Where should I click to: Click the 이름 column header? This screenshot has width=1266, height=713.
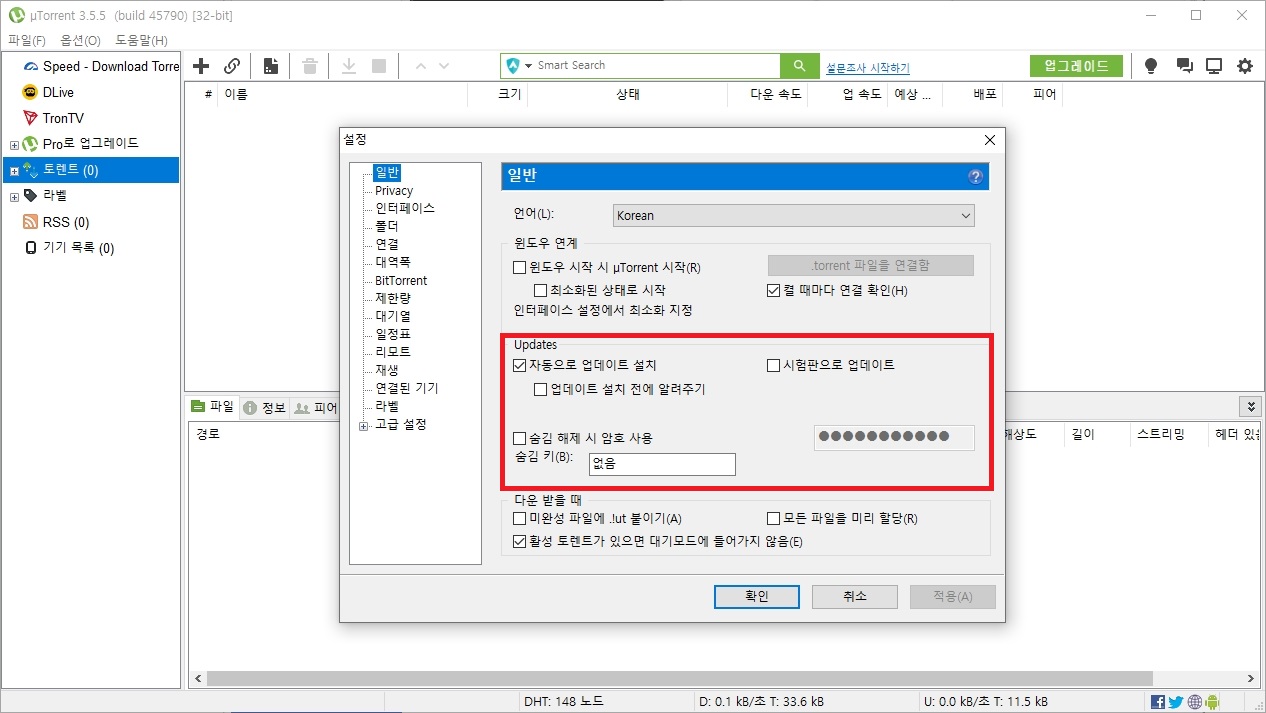pos(236,95)
